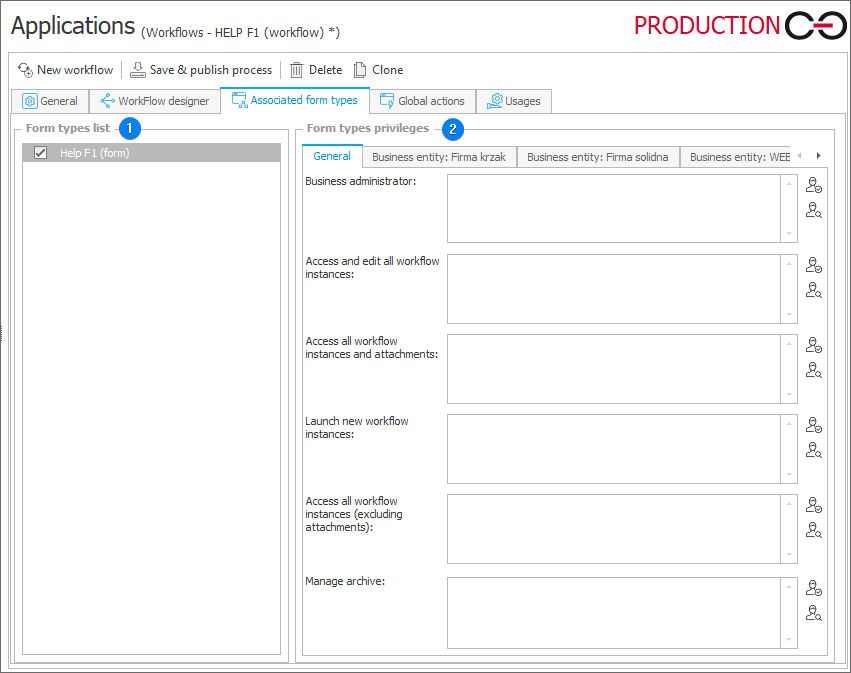Search user icon for instances and attachments
The width and height of the screenshot is (851, 673).
tap(814, 370)
